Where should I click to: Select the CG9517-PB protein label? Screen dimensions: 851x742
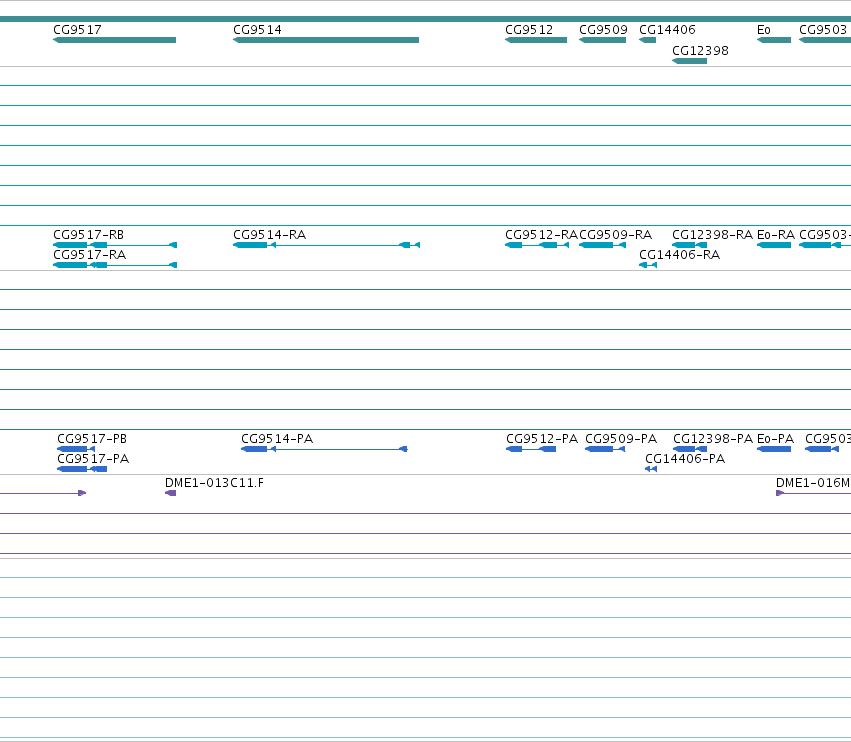(92, 439)
